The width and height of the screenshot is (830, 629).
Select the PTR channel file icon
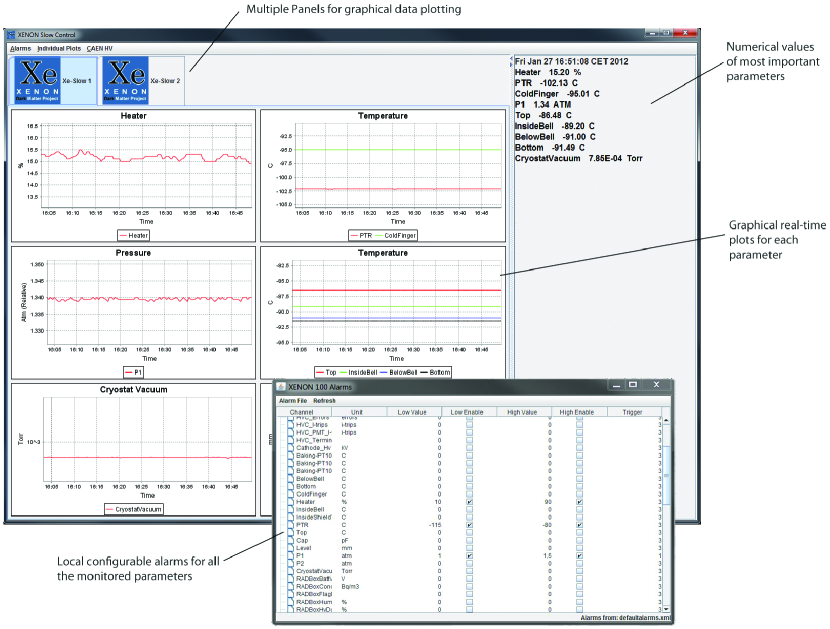288,525
